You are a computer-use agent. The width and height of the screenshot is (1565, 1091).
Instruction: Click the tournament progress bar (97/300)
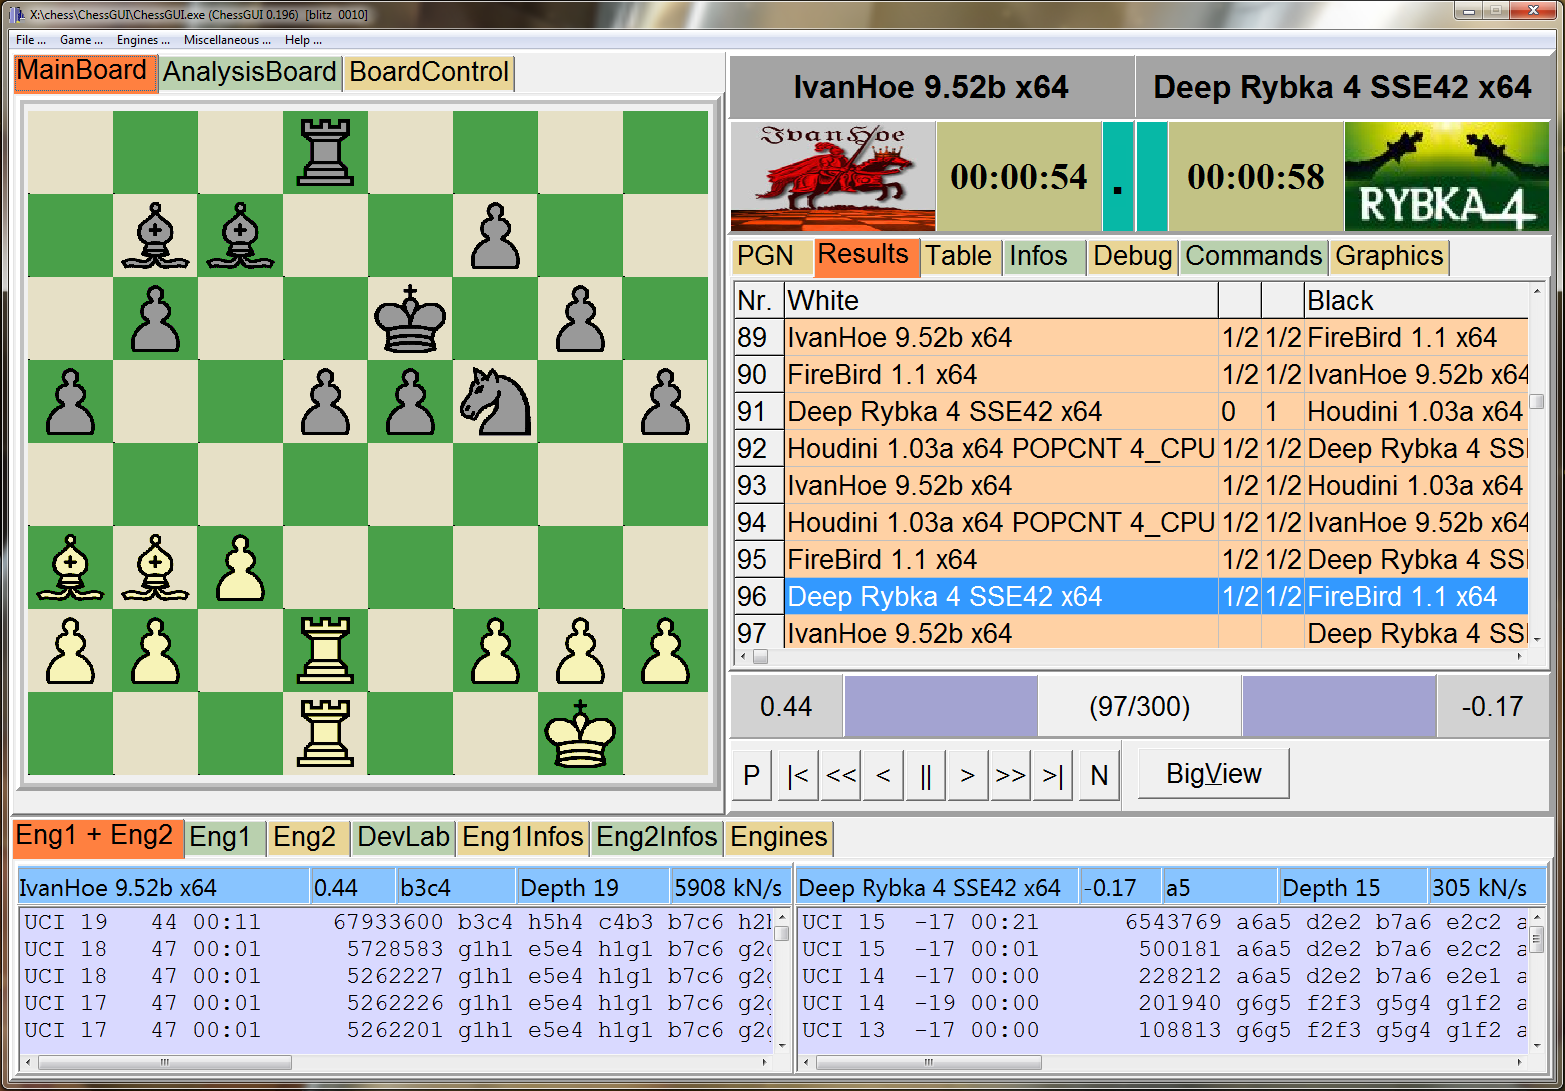tap(1140, 707)
